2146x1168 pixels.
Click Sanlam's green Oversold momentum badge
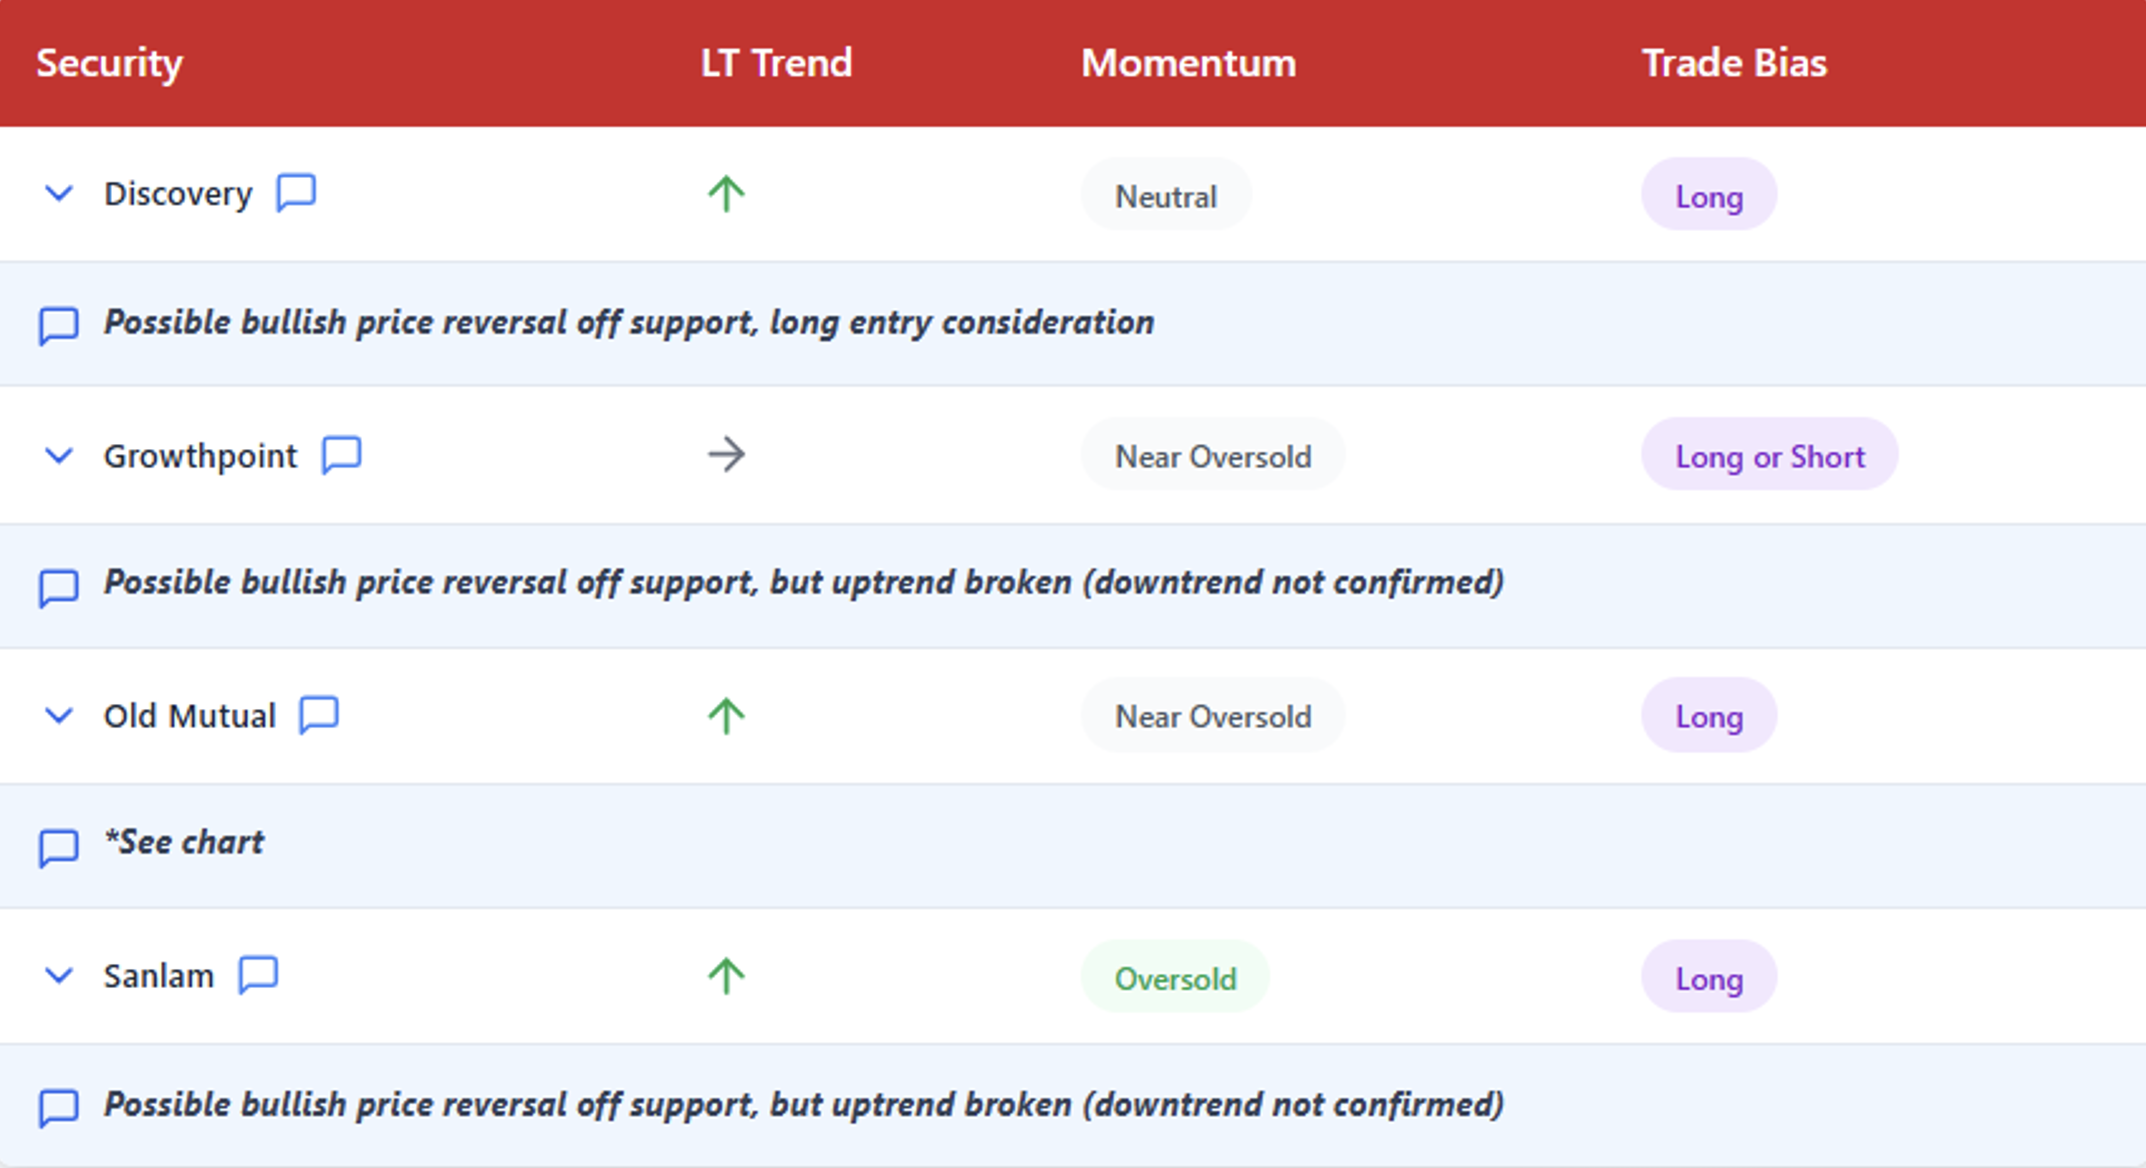[1175, 977]
